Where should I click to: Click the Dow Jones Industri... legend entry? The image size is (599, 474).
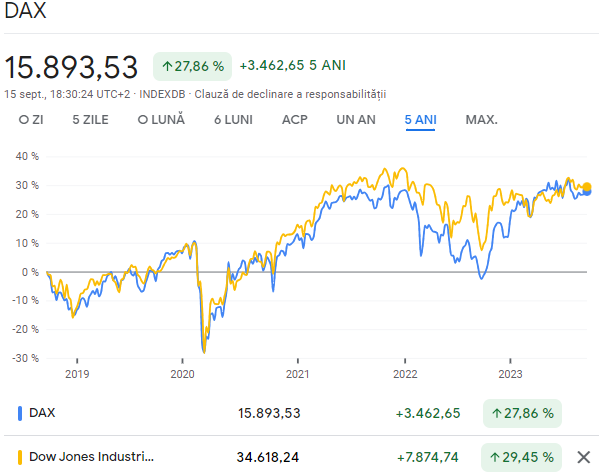(x=91, y=457)
